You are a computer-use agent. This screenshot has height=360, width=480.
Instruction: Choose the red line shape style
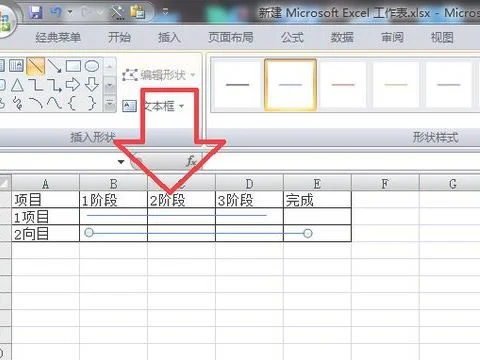coord(343,84)
